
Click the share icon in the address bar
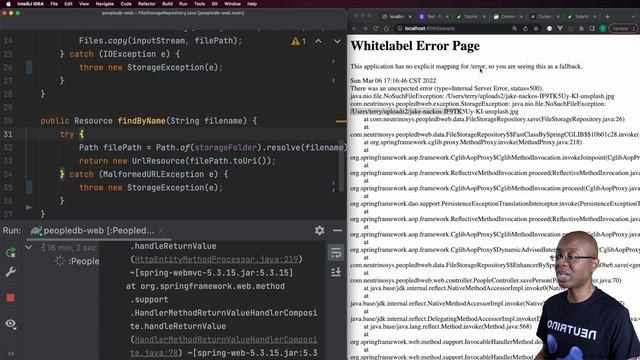[x=525, y=29]
